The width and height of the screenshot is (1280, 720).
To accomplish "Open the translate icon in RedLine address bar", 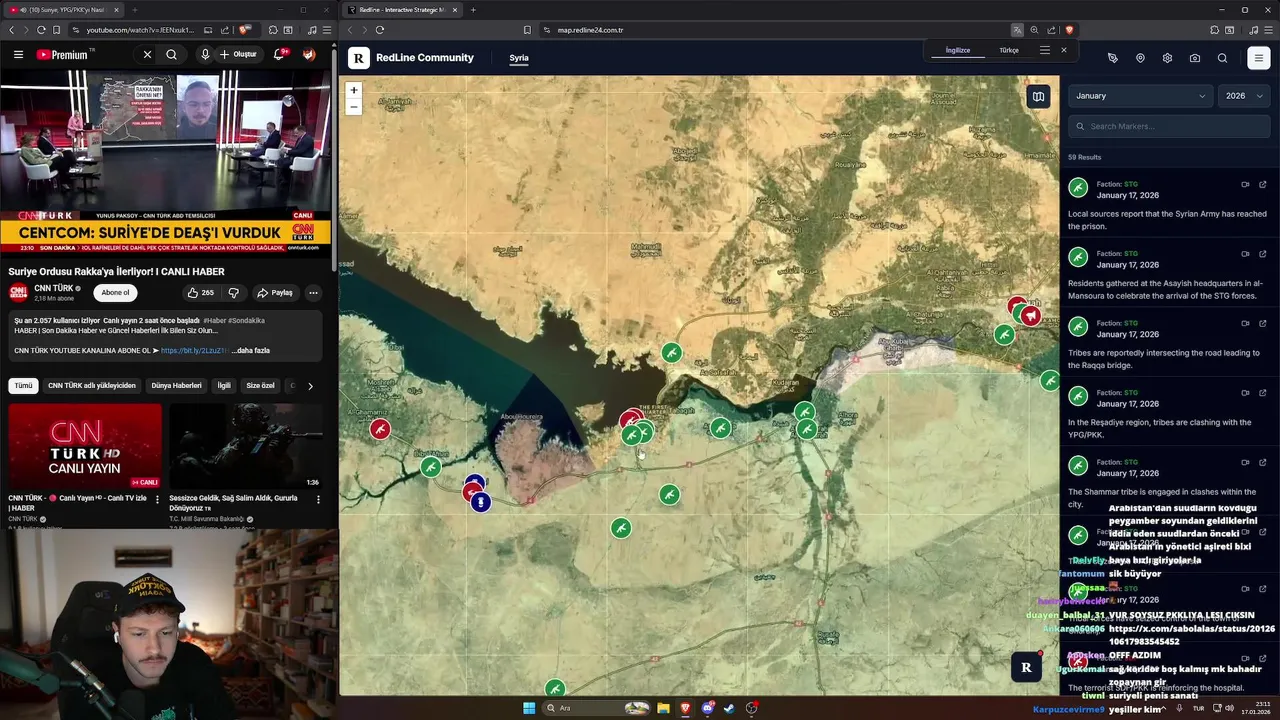I will point(1017,30).
